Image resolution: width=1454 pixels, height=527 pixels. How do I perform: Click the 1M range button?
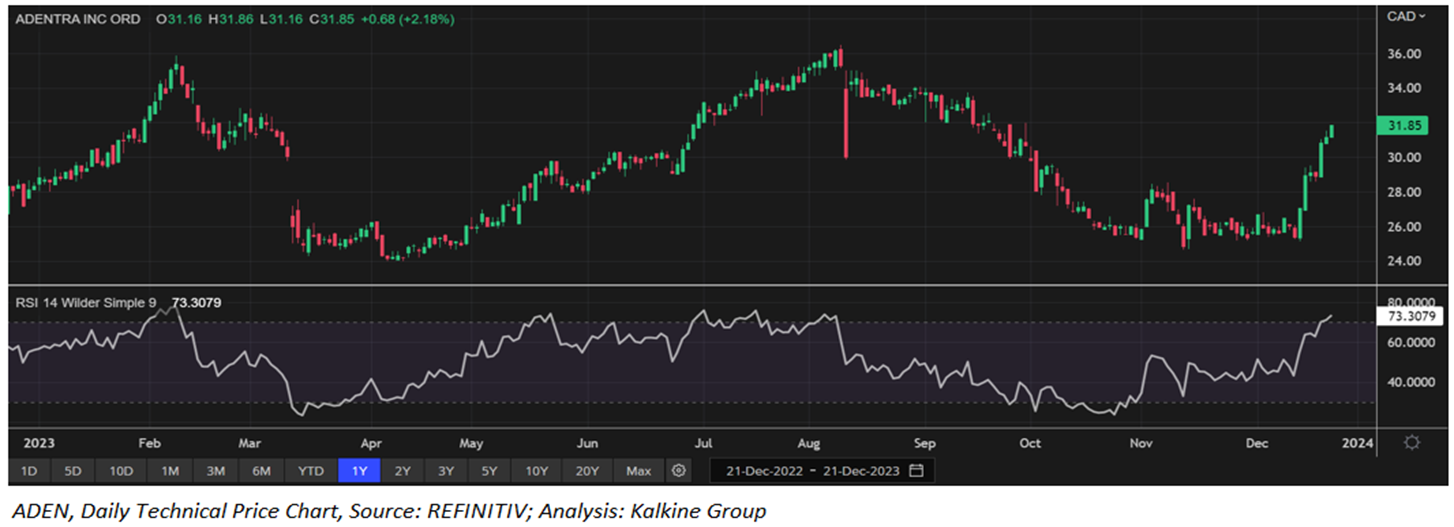pyautogui.click(x=169, y=470)
